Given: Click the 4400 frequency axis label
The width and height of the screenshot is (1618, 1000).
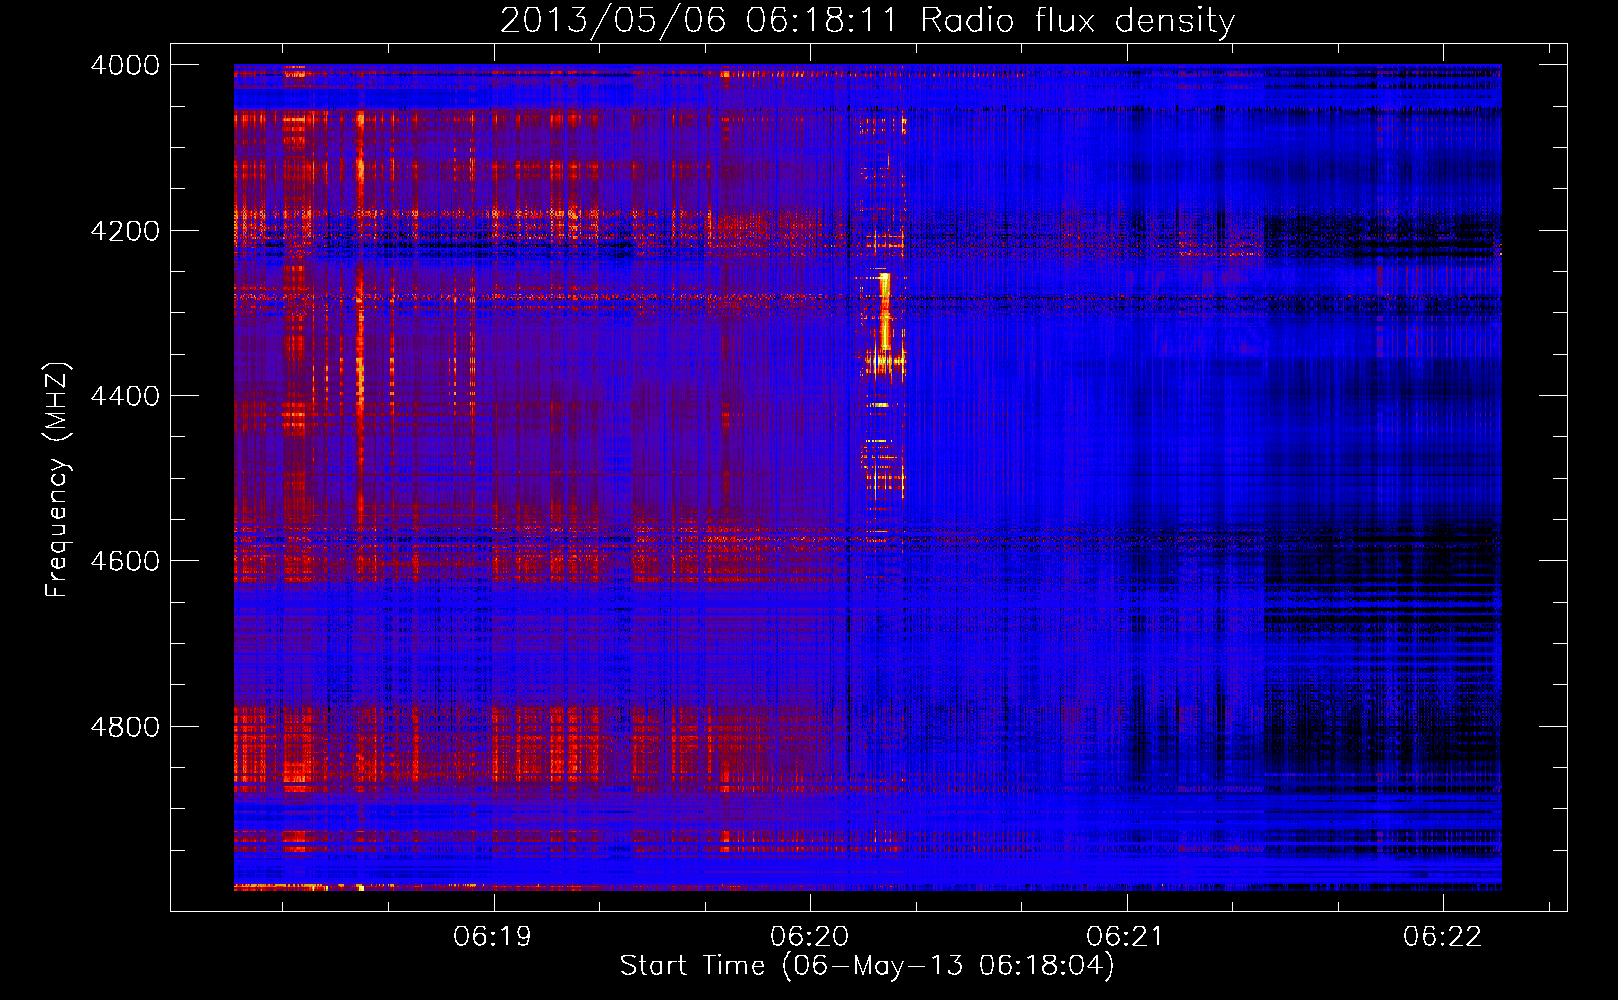Looking at the screenshot, I should (x=124, y=396).
